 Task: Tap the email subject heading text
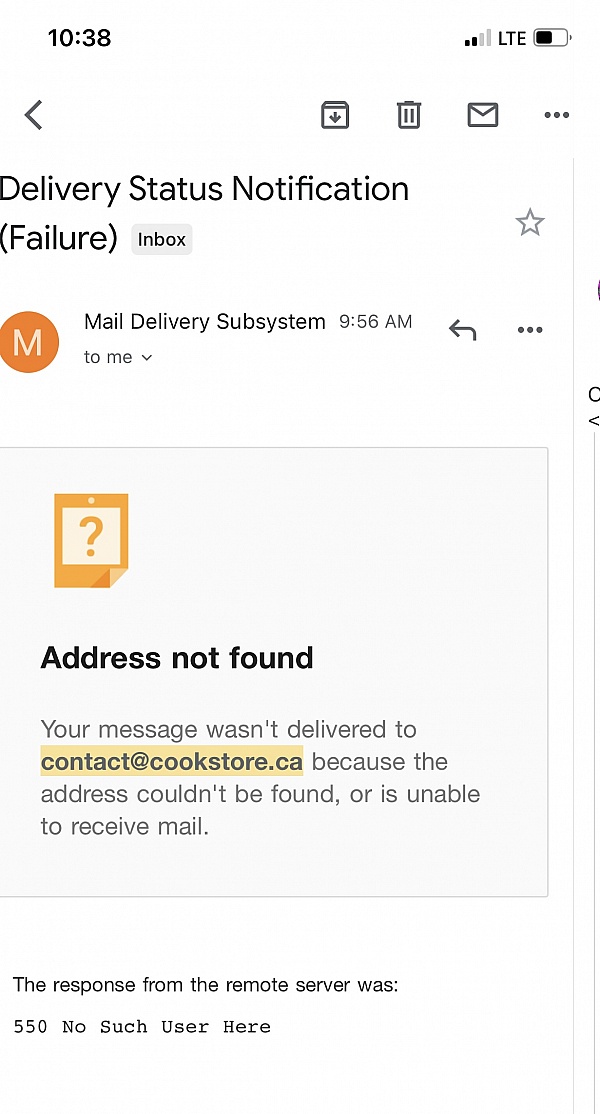tap(204, 212)
